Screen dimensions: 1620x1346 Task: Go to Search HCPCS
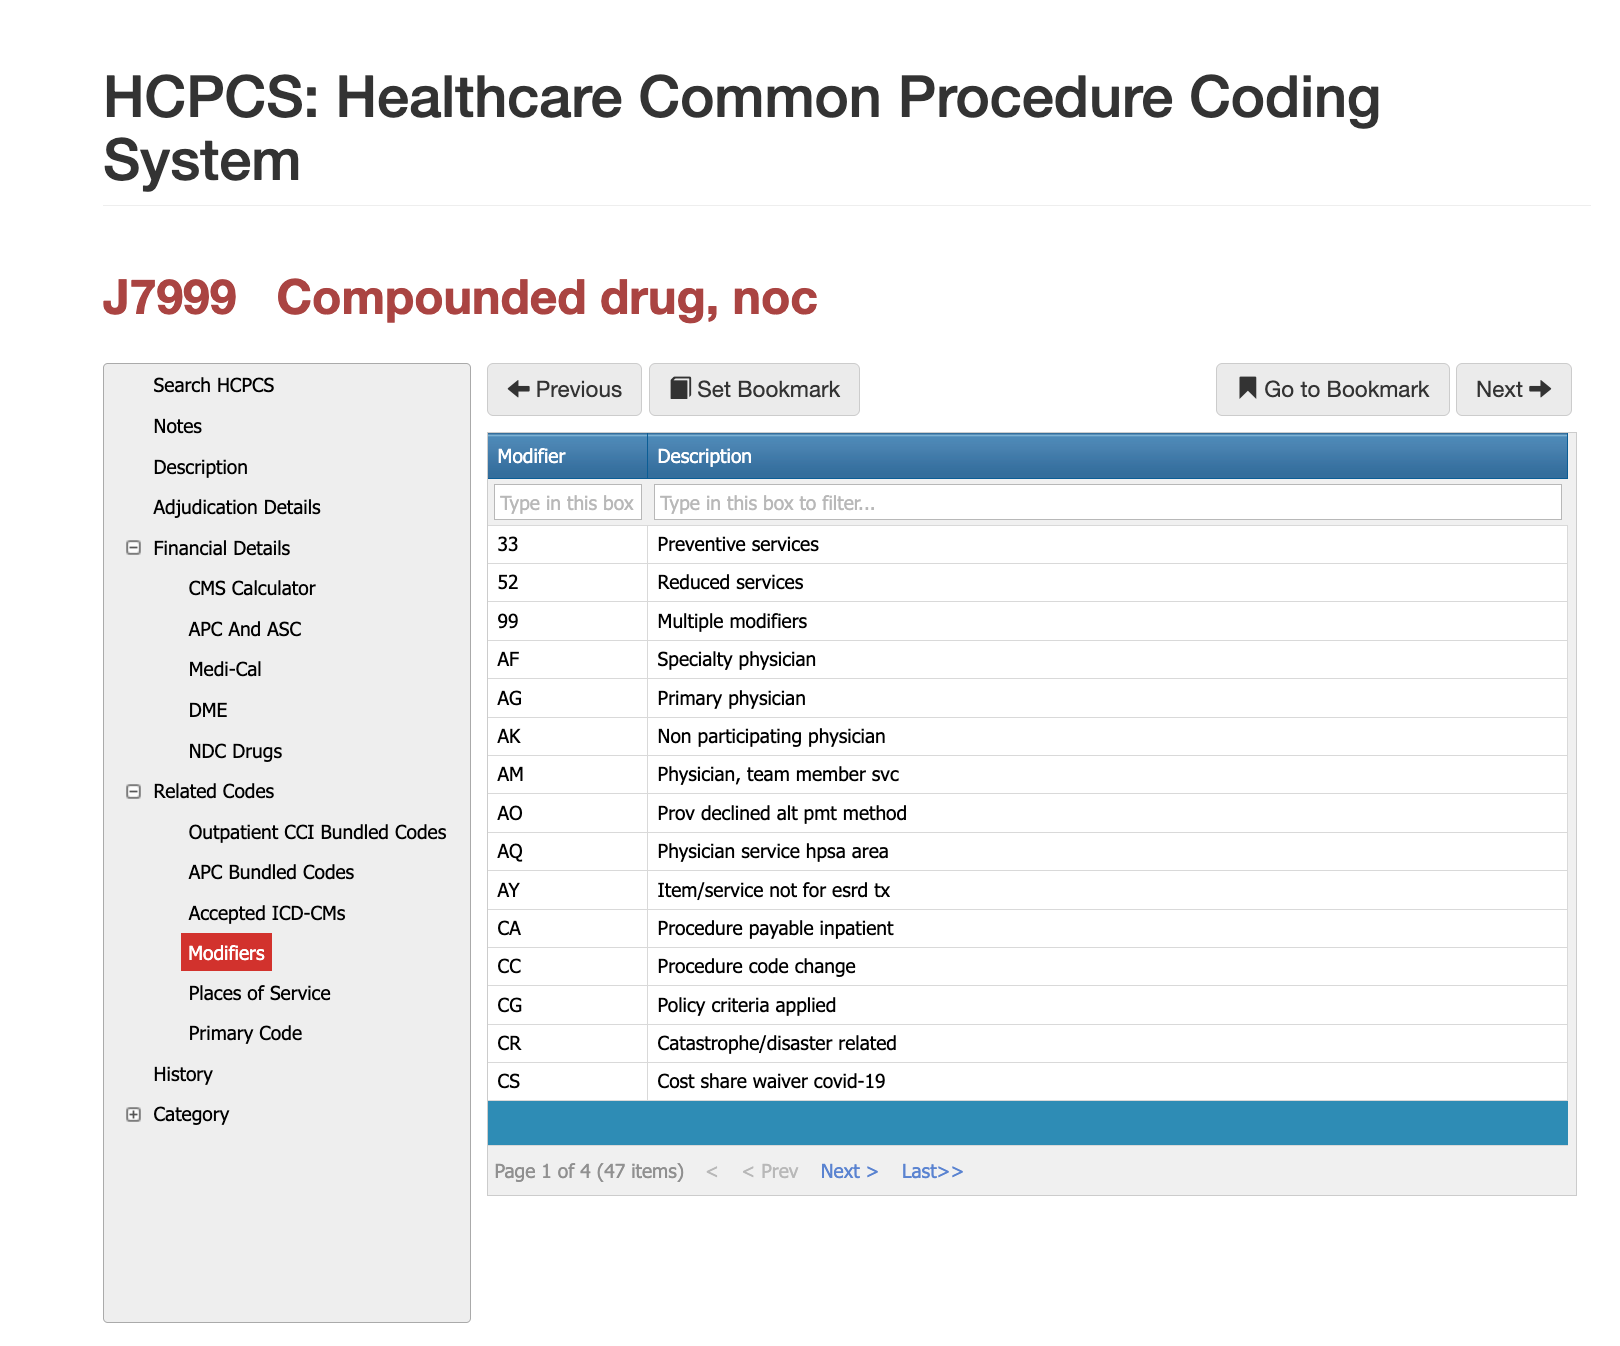point(213,385)
